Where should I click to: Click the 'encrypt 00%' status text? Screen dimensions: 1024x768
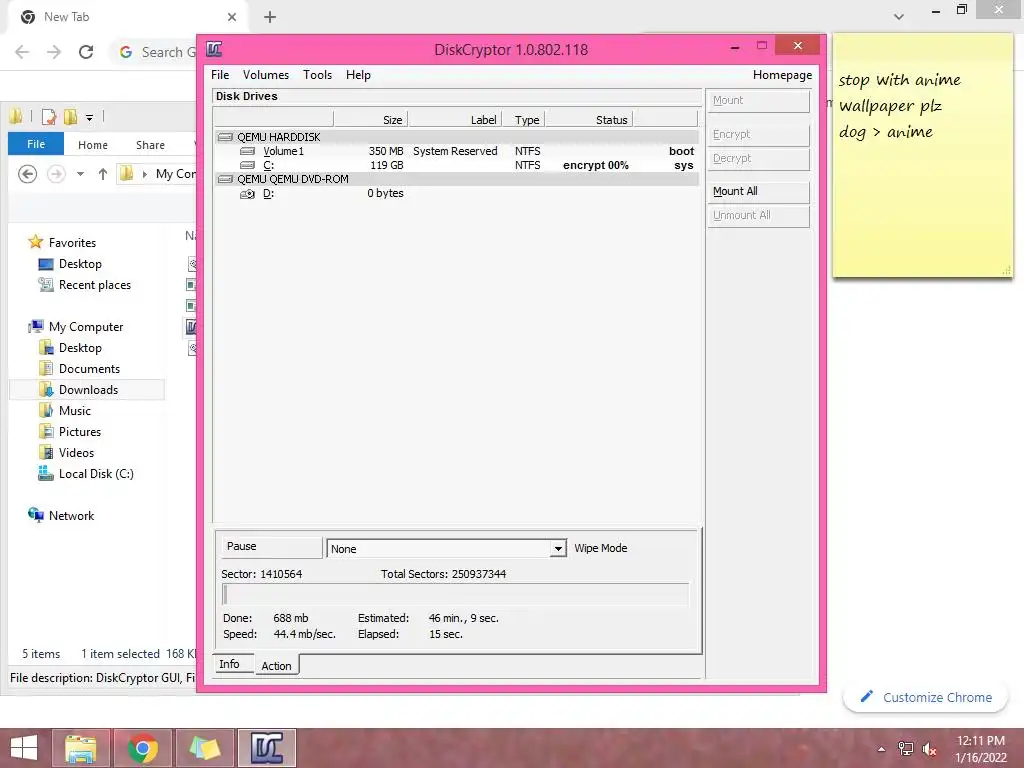point(596,165)
